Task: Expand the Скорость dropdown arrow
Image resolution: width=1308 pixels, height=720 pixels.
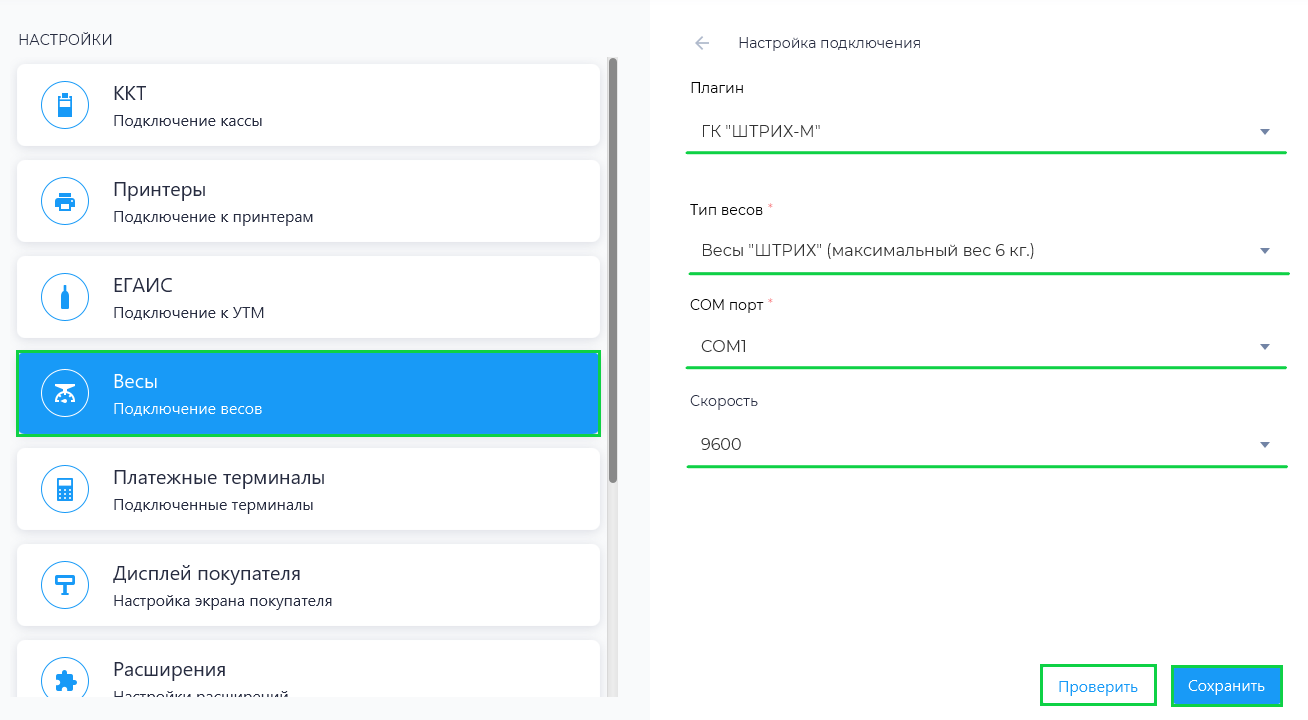Action: 1264,445
